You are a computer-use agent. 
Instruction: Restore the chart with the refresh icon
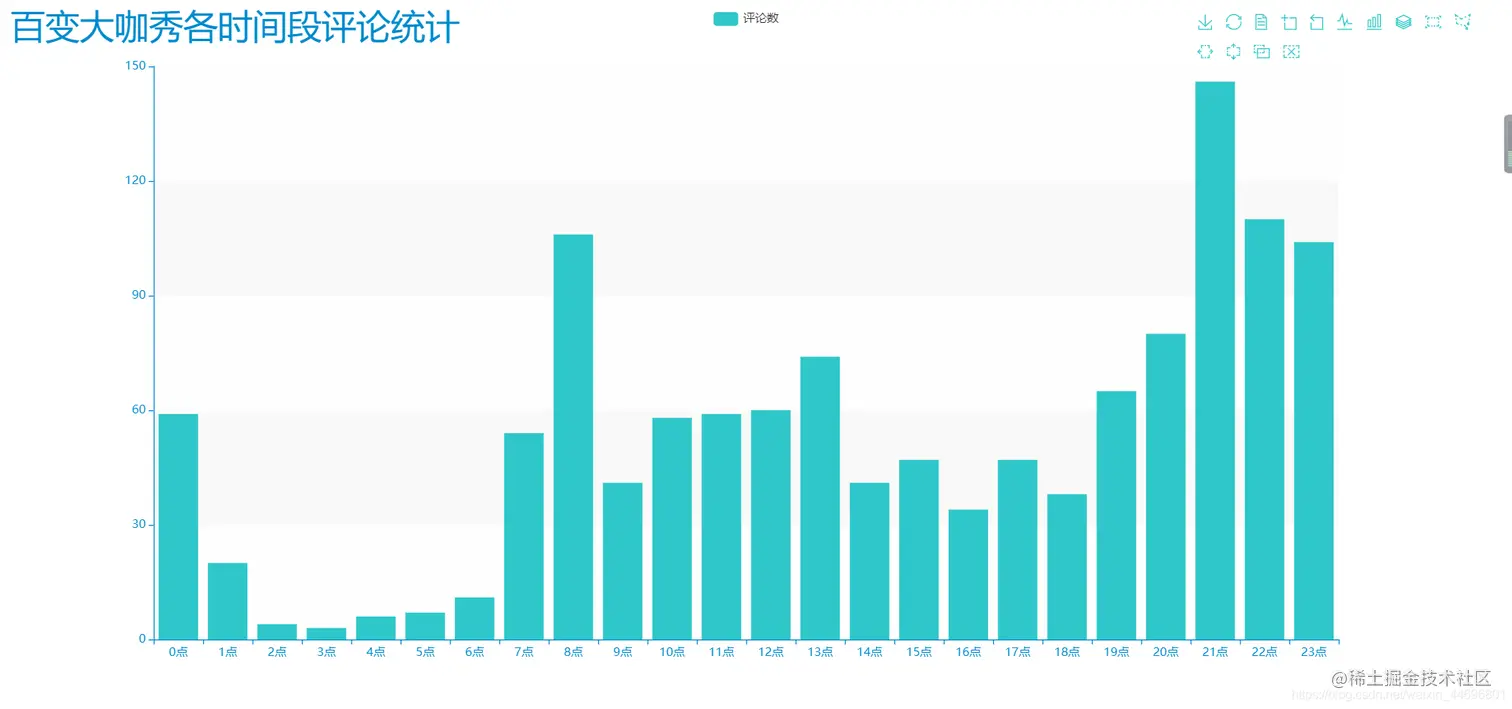click(x=1234, y=22)
